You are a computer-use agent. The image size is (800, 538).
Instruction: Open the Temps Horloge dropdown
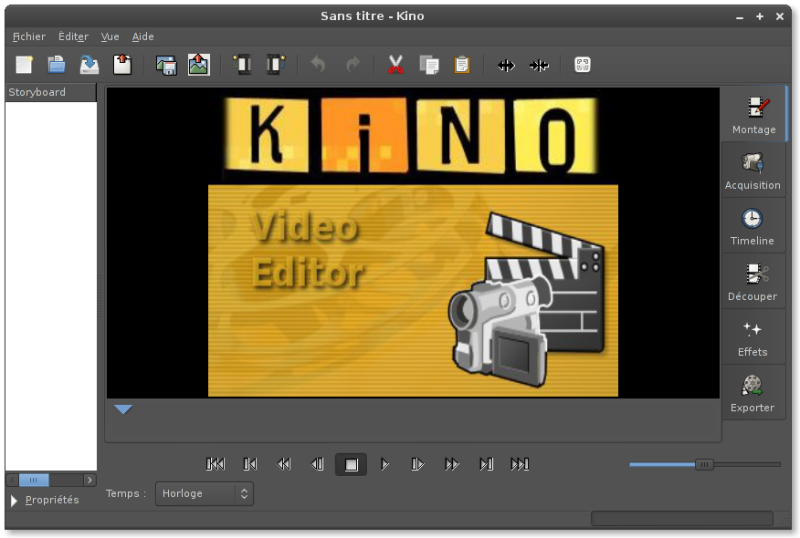[204, 493]
